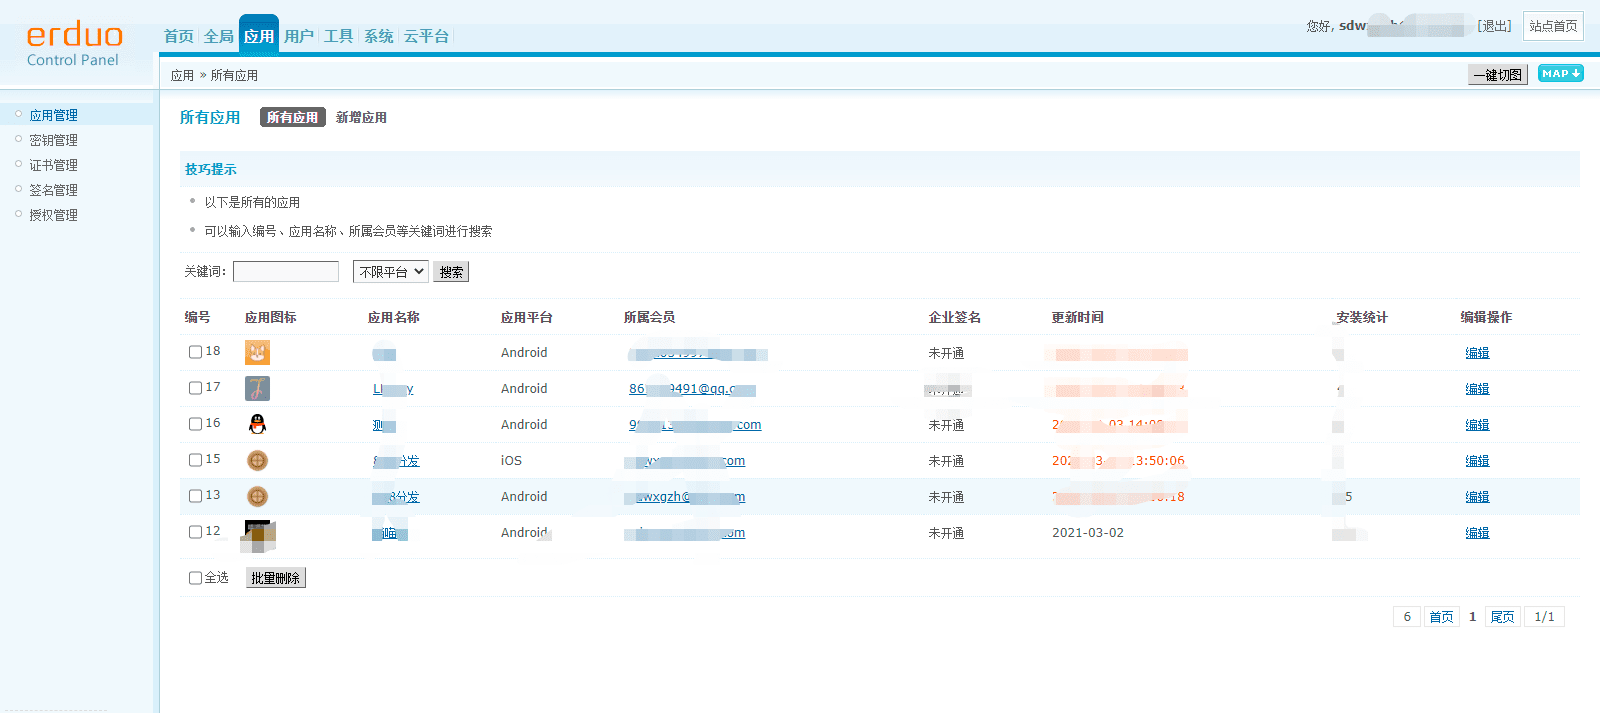This screenshot has height=713, width=1600.
Task: Click the orange rabbit icon for app 18
Action: (257, 352)
